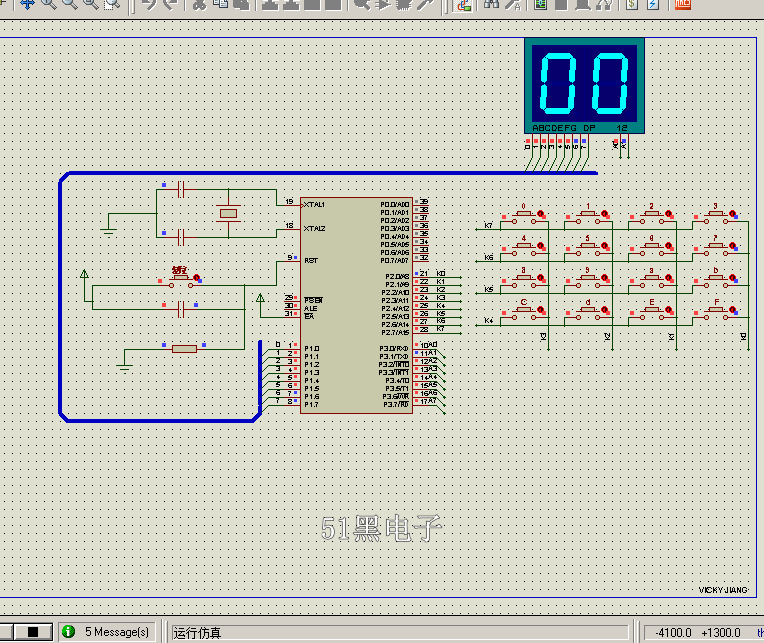This screenshot has width=764, height=643.
Task: Select the two-digit seven-segment display
Action: pyautogui.click(x=584, y=85)
